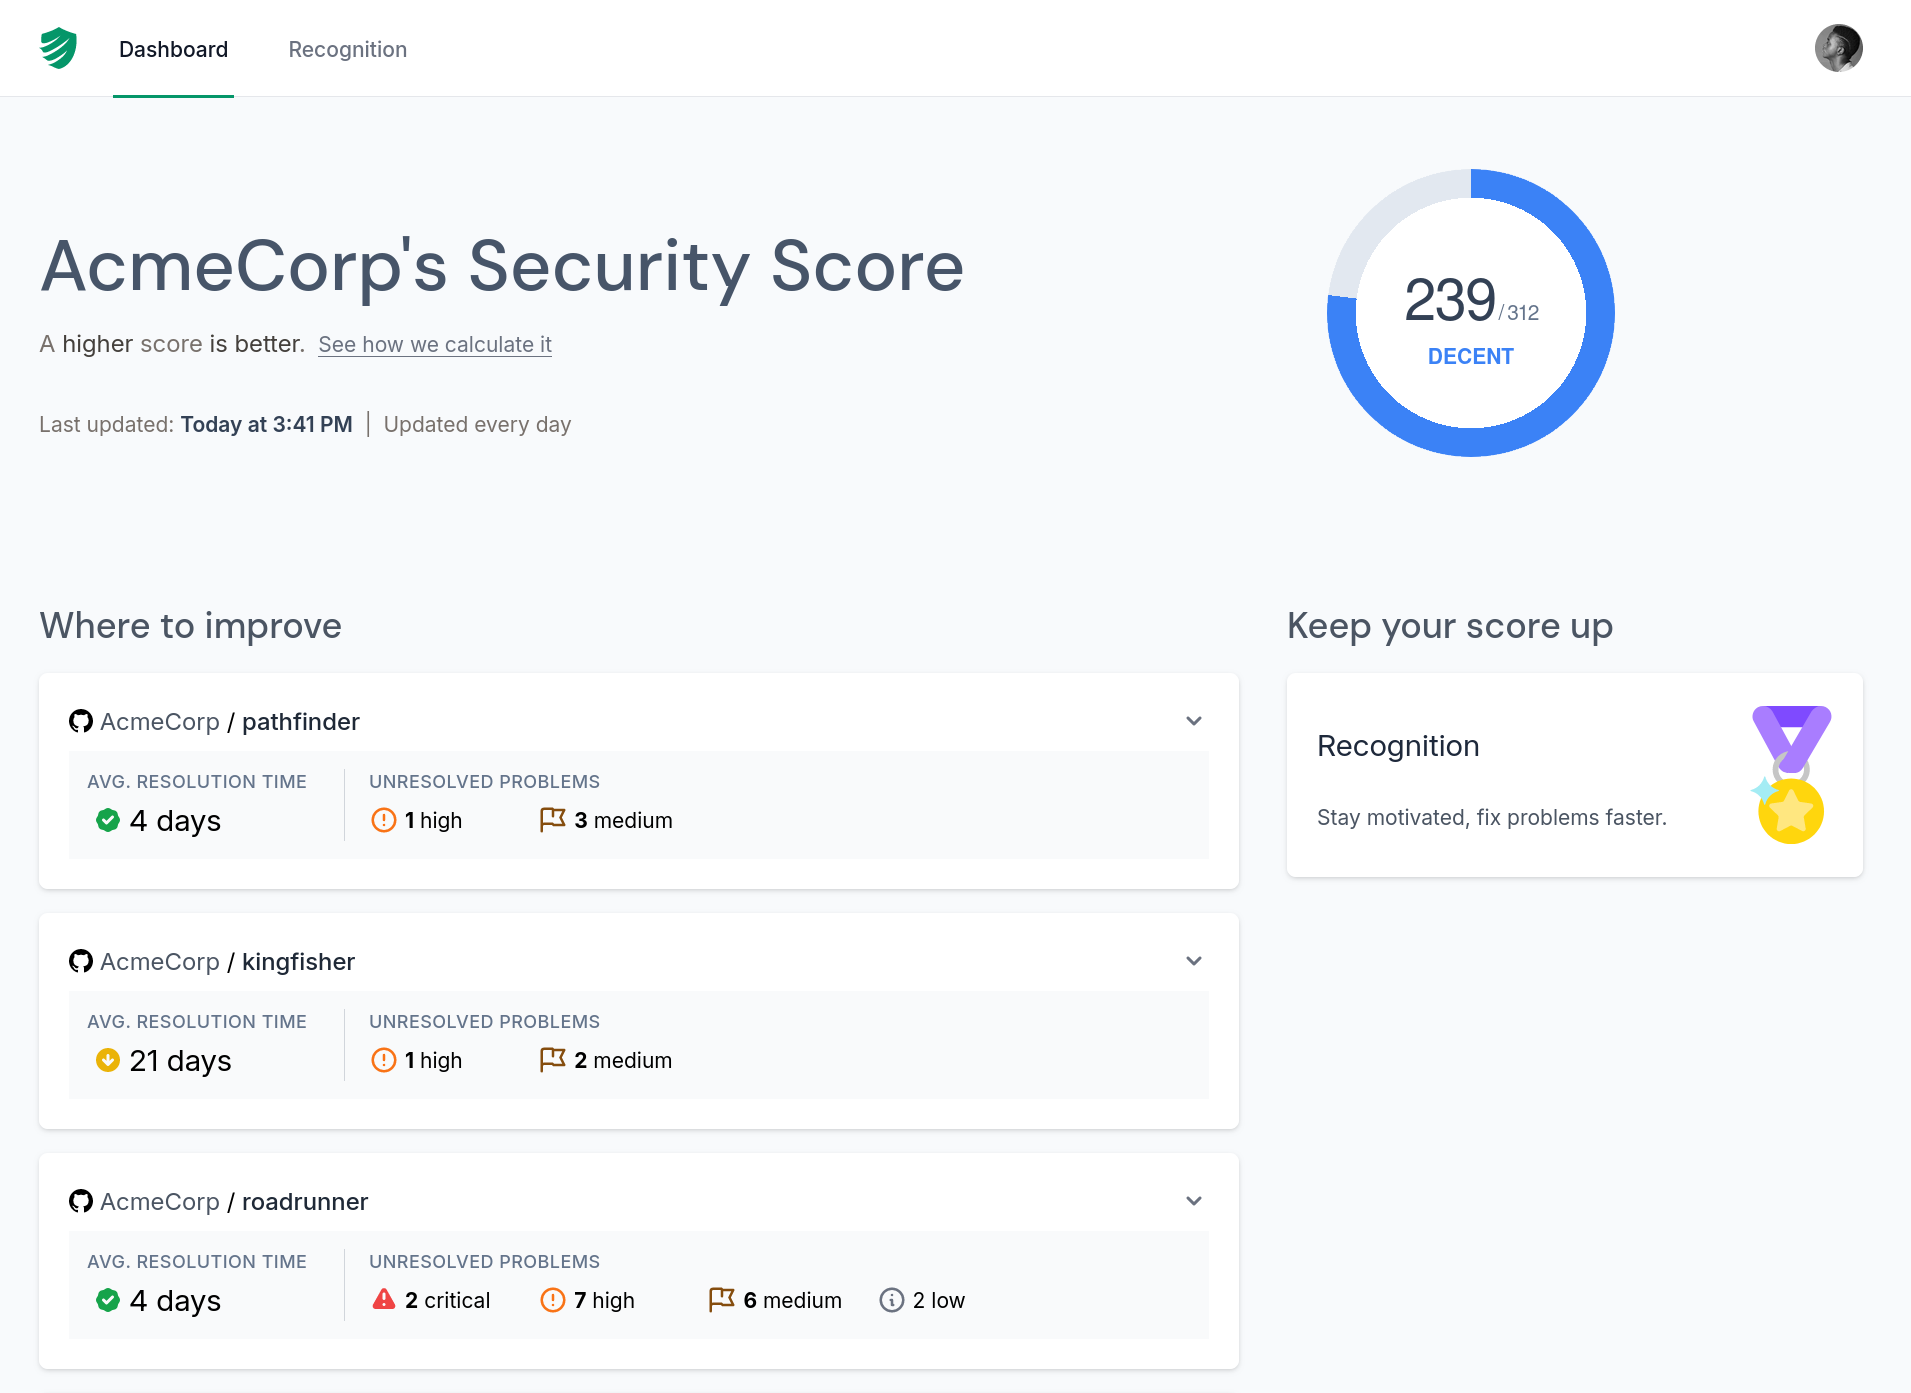This screenshot has width=1911, height=1393.
Task: Click the profile avatar in the top corner
Action: (x=1840, y=47)
